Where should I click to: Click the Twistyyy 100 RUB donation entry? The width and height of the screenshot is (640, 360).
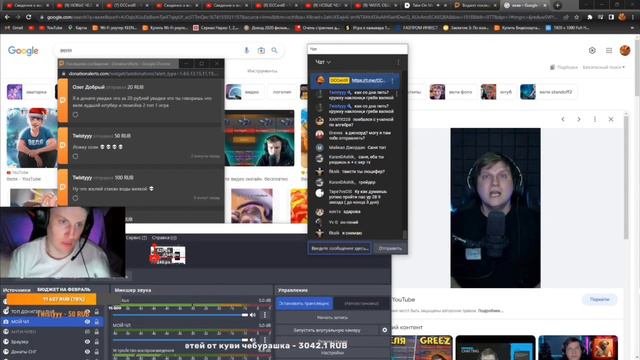point(142,187)
